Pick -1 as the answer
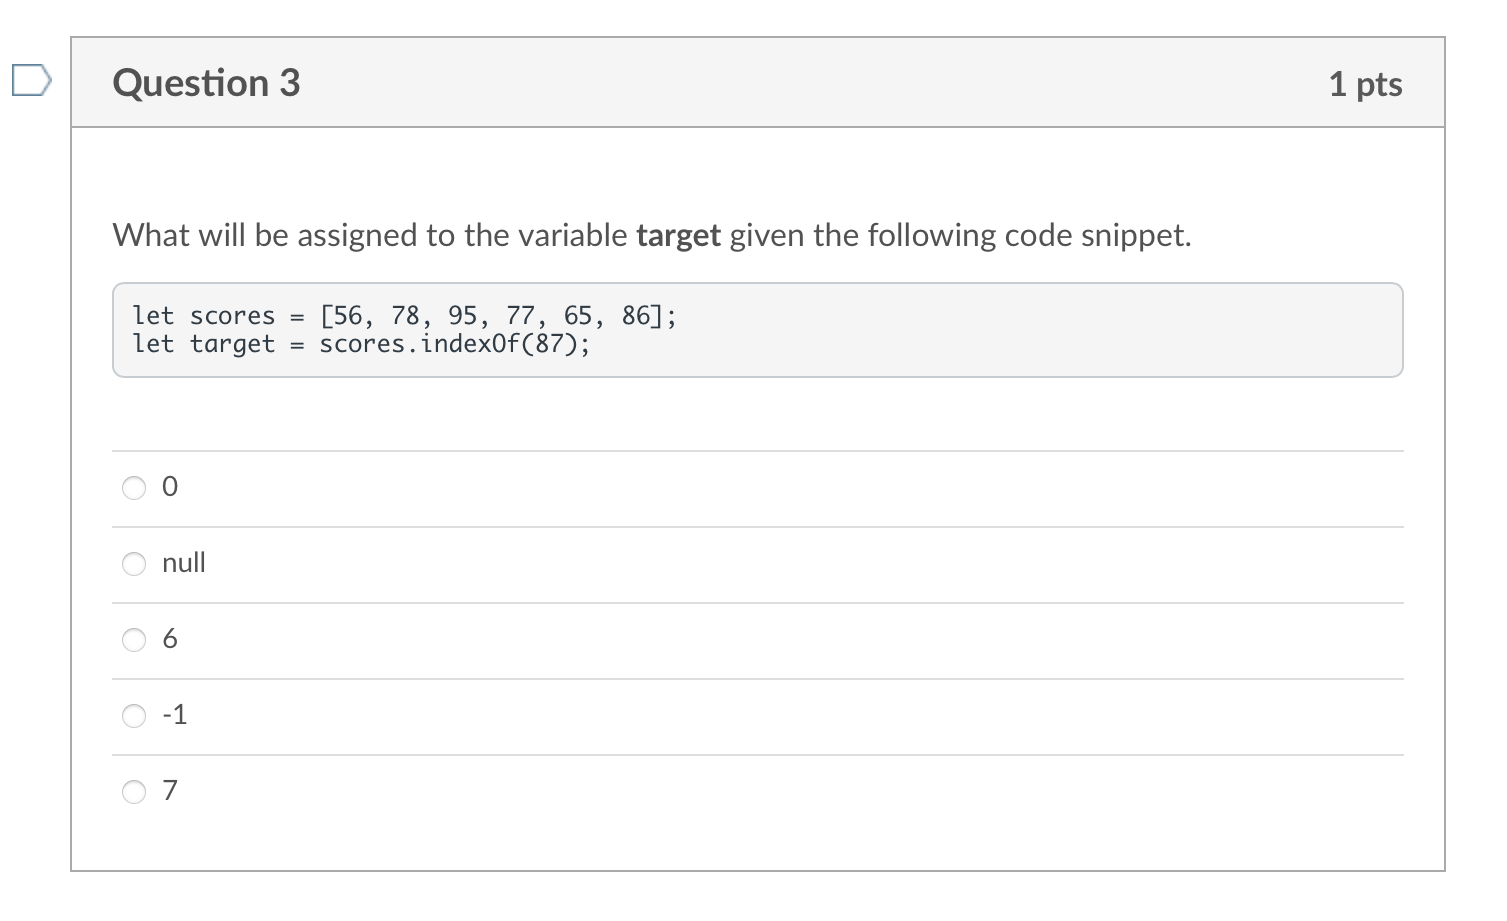1507x921 pixels. (134, 716)
